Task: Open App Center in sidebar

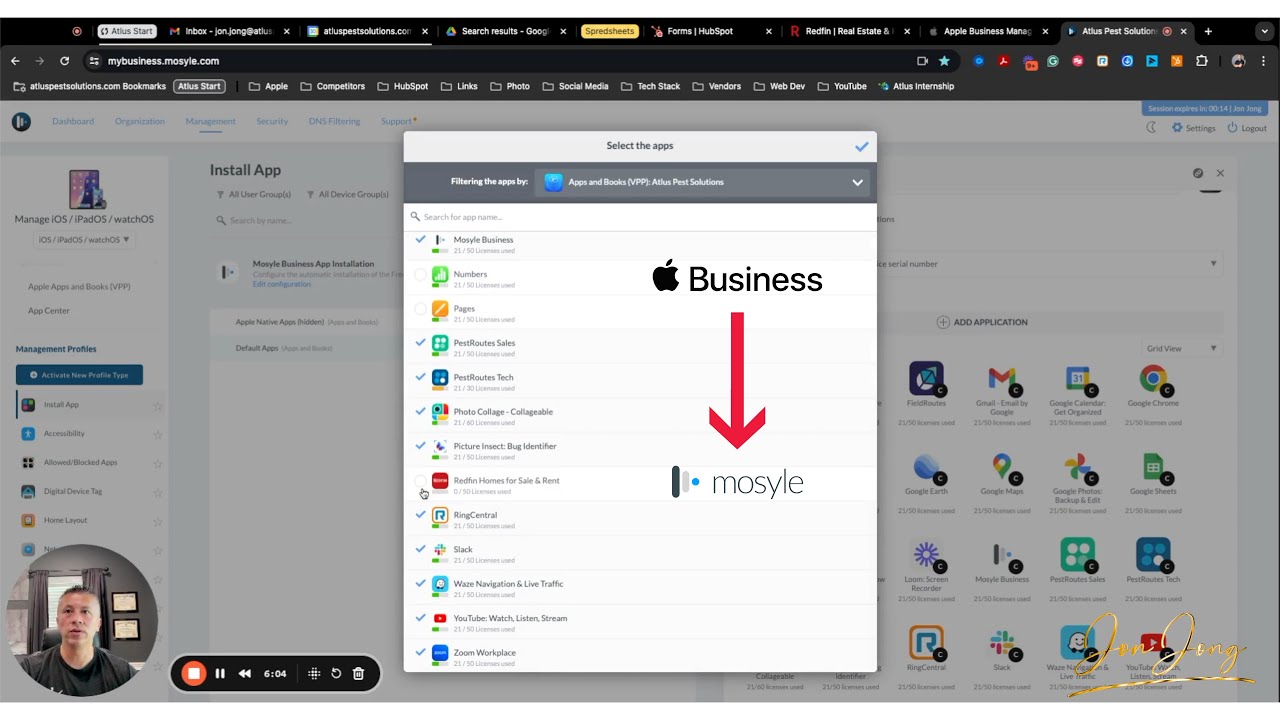Action: pos(49,310)
